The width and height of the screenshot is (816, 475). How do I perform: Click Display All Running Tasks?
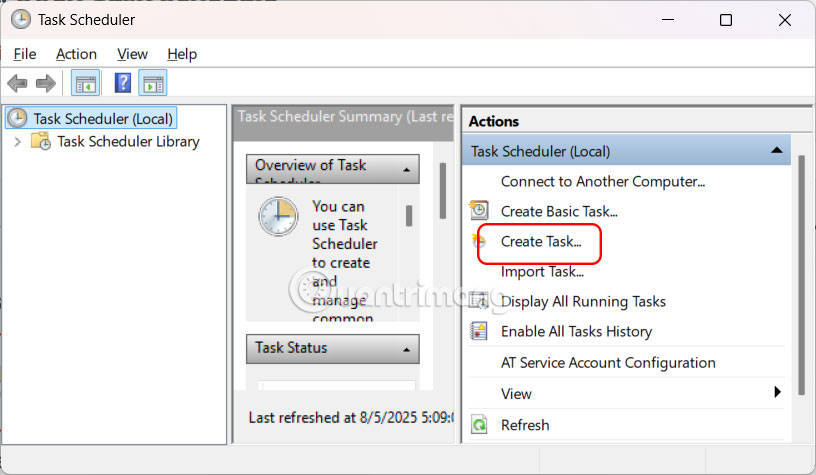pos(583,301)
